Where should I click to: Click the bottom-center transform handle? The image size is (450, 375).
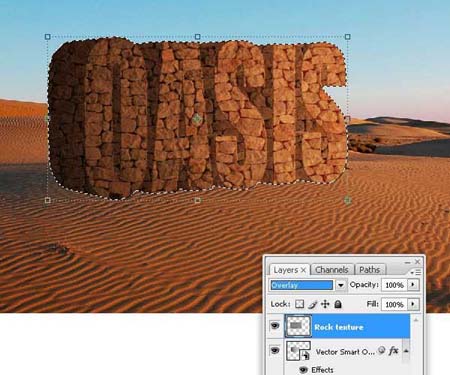[197, 200]
